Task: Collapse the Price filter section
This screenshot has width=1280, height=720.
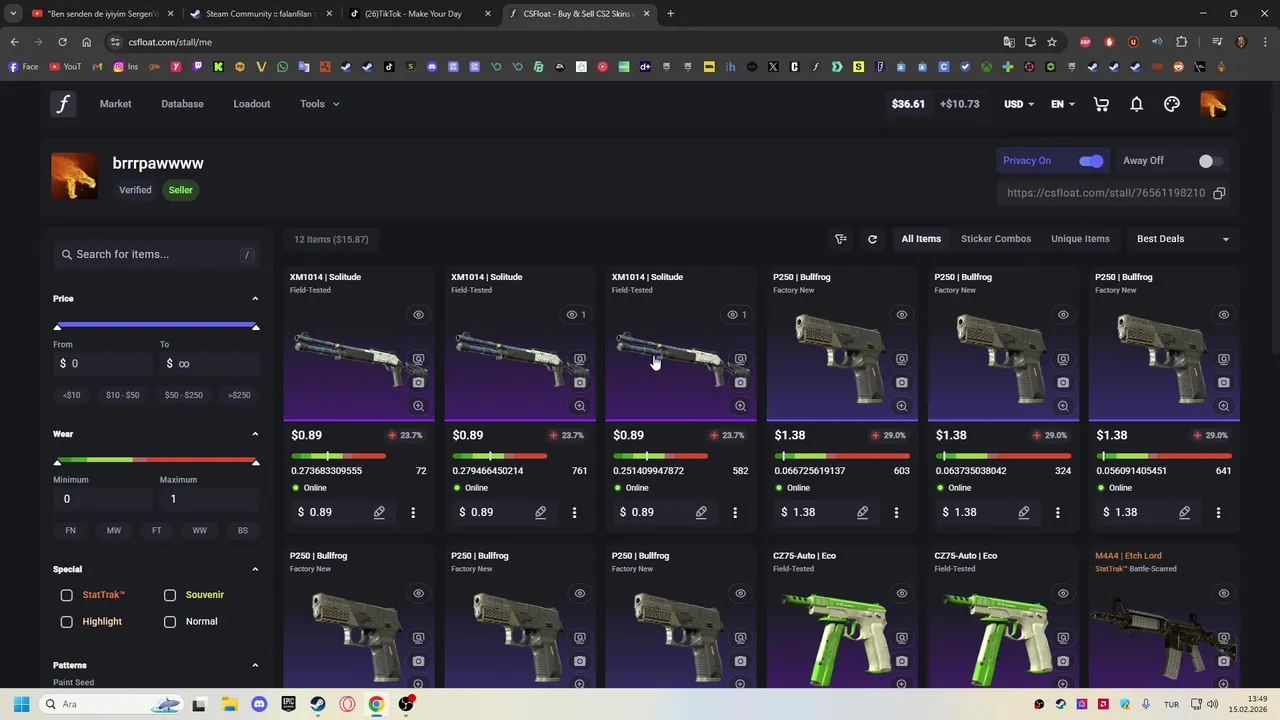Action: pyautogui.click(x=255, y=299)
